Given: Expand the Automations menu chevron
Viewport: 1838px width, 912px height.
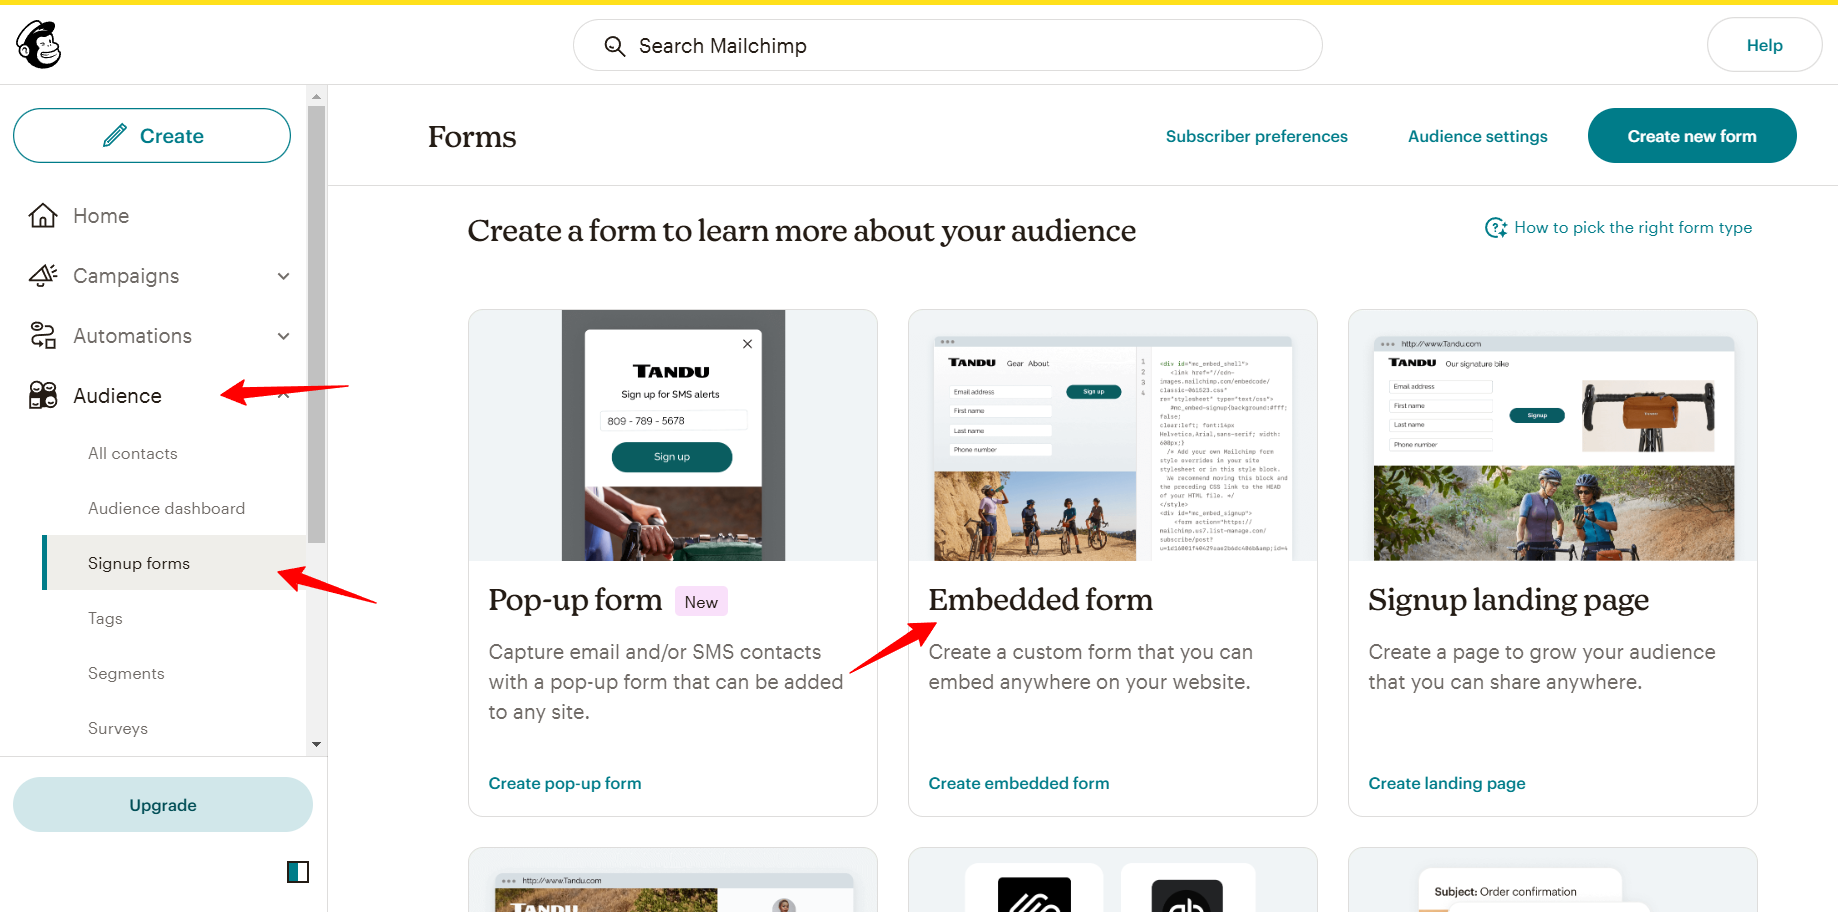Looking at the screenshot, I should pyautogui.click(x=284, y=336).
